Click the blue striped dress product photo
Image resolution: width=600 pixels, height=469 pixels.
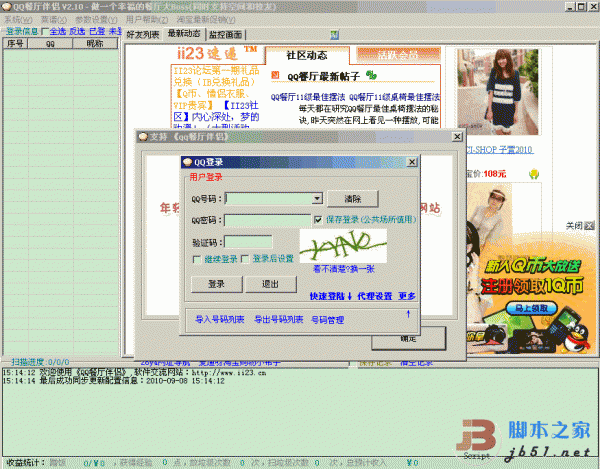(497, 92)
